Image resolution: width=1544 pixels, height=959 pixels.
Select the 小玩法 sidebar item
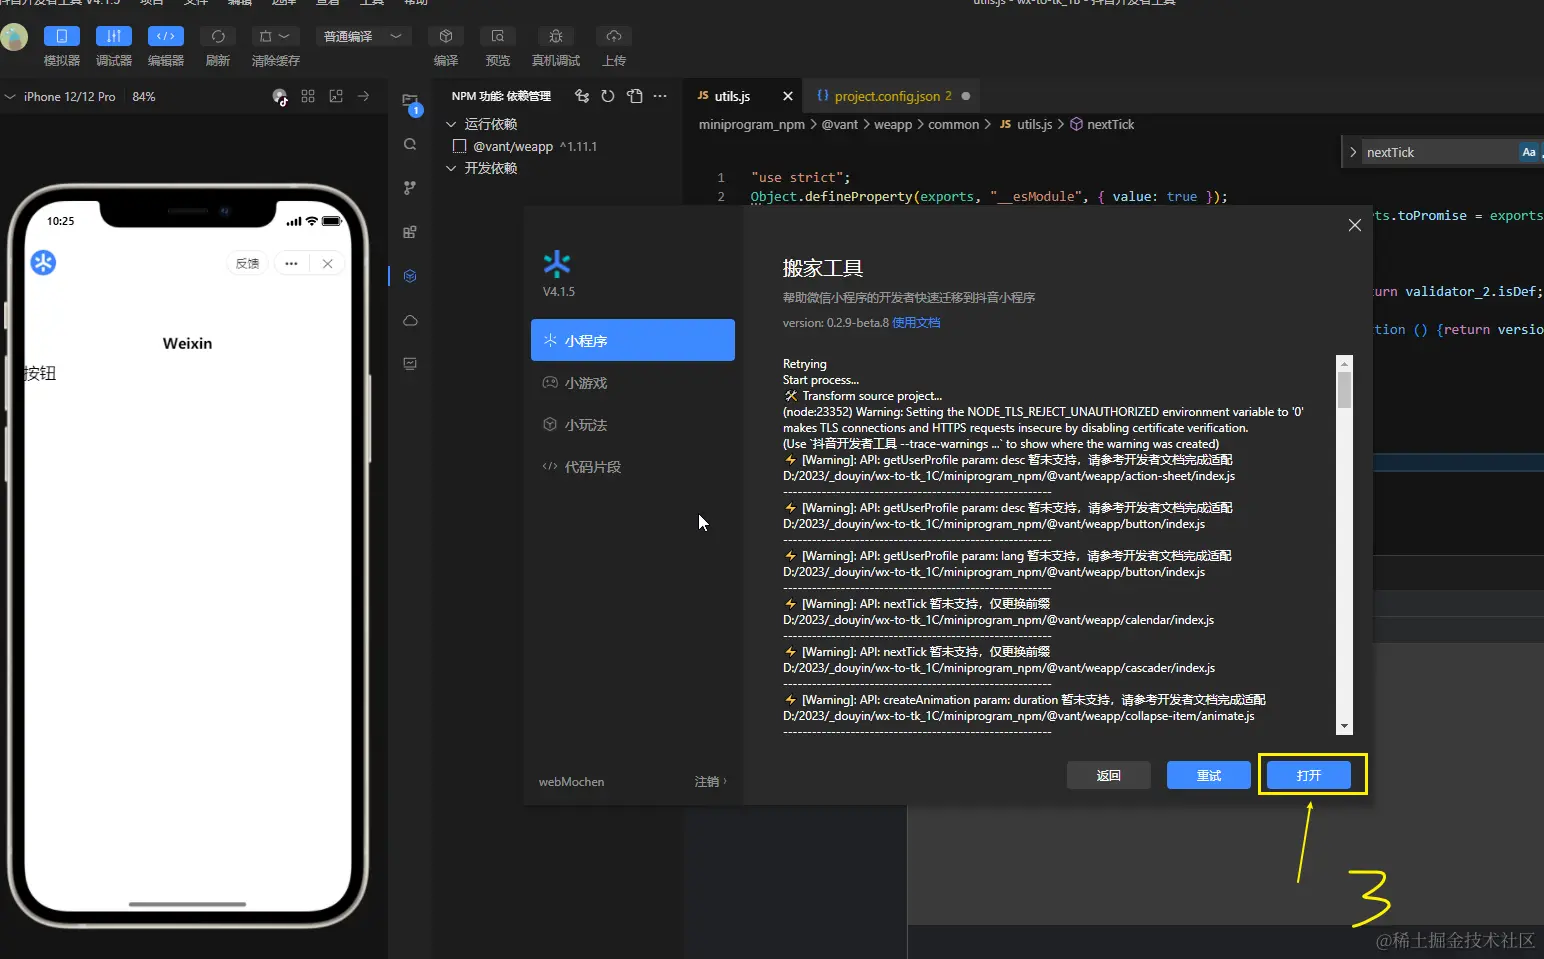(x=633, y=425)
